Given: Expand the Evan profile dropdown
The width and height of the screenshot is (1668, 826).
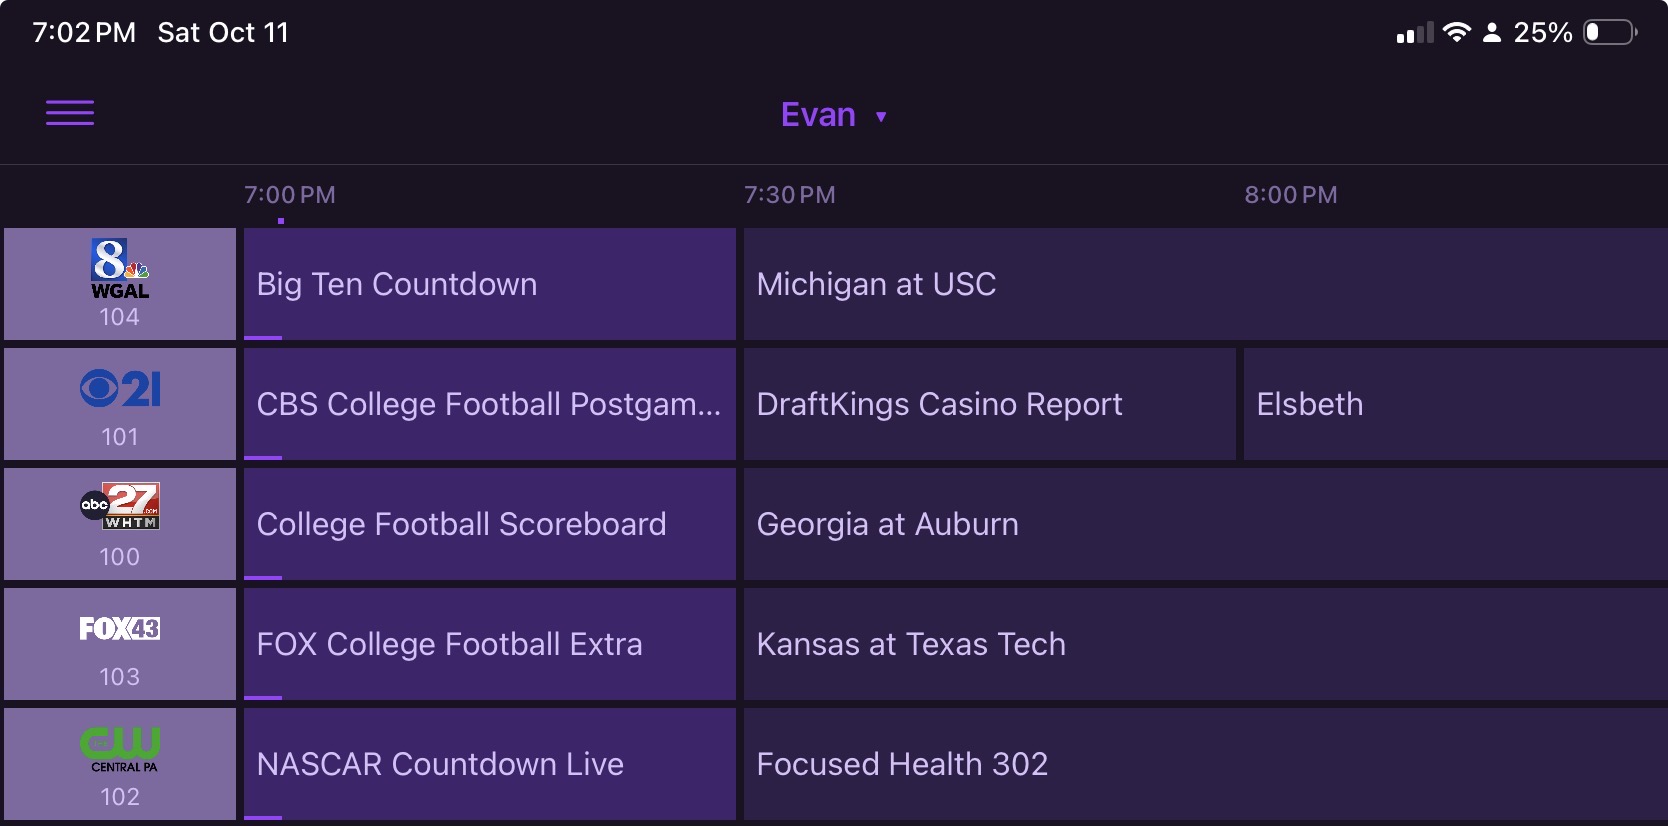Looking at the screenshot, I should [x=818, y=115].
